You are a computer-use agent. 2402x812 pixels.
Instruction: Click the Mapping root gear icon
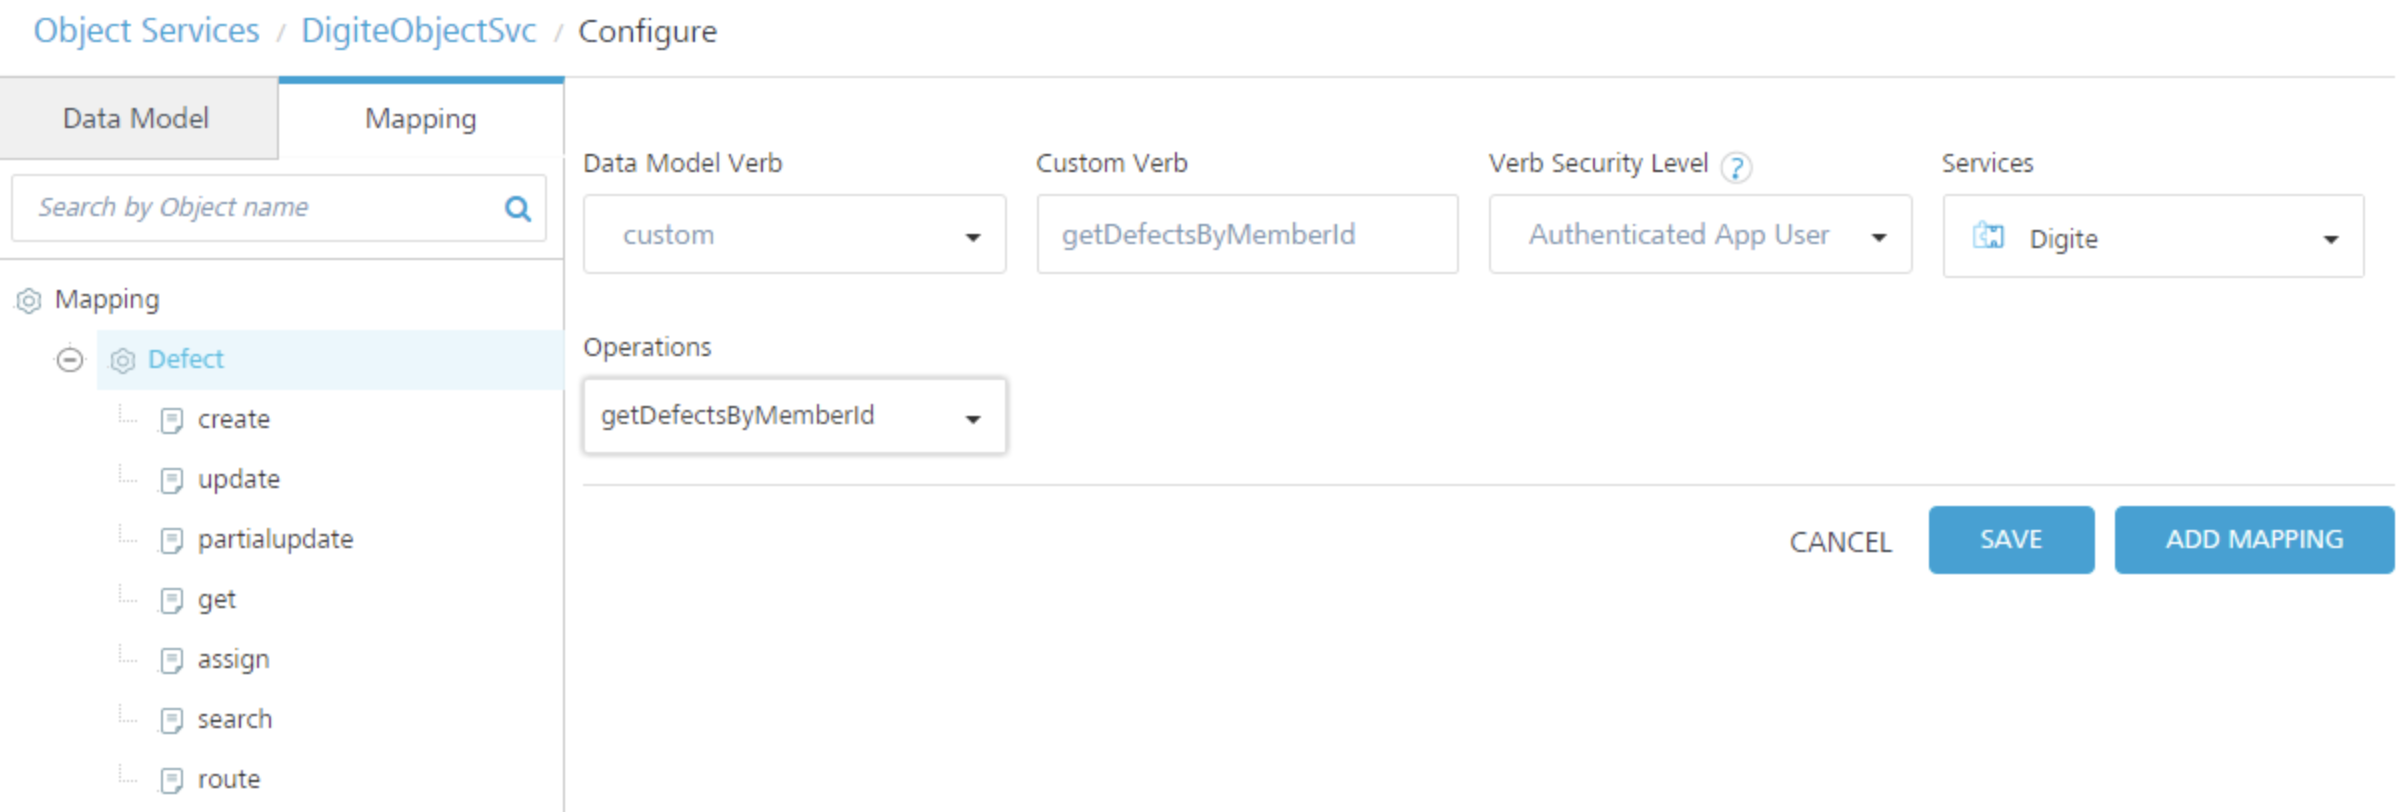coord(29,300)
